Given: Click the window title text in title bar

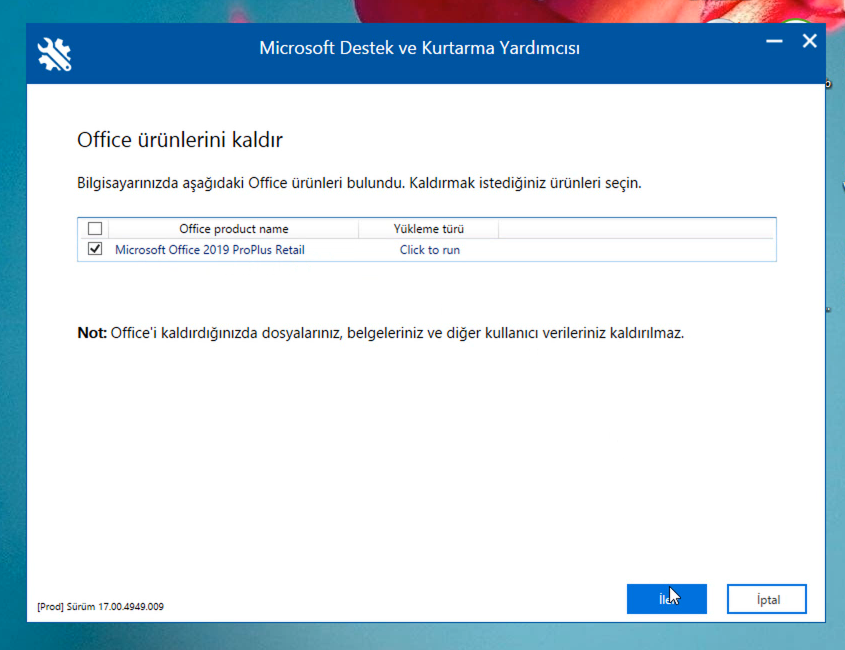Looking at the screenshot, I should pos(419,48).
